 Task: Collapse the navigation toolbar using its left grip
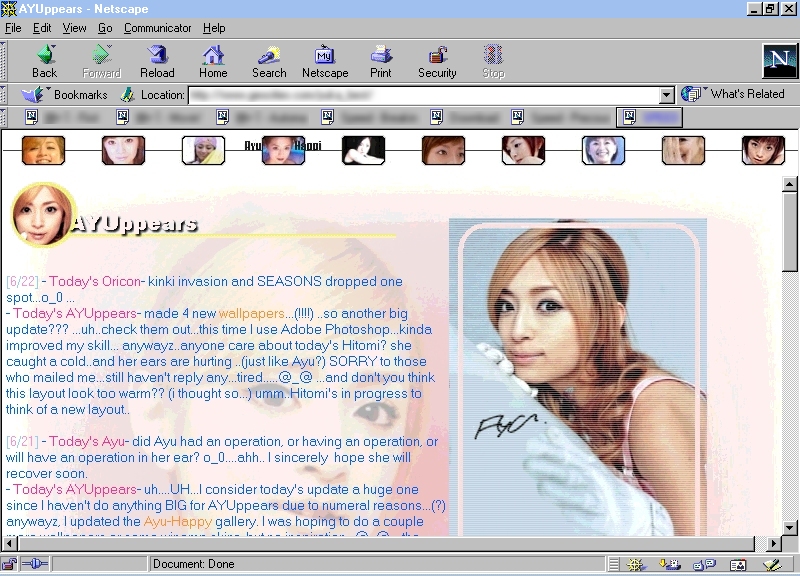pos(5,60)
